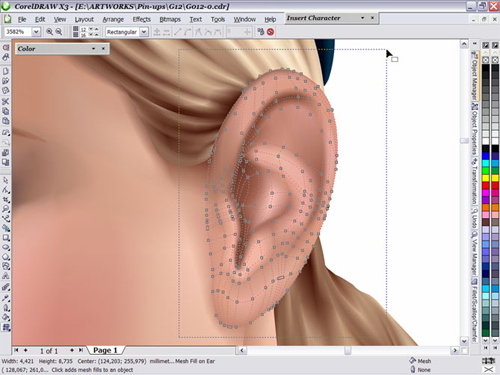Click the red Clear Mesh icon

pos(270,32)
